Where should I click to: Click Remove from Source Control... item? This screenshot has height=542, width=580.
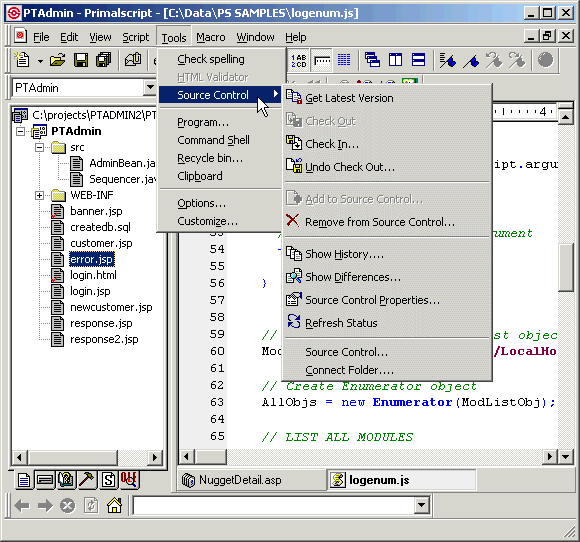click(x=388, y=222)
